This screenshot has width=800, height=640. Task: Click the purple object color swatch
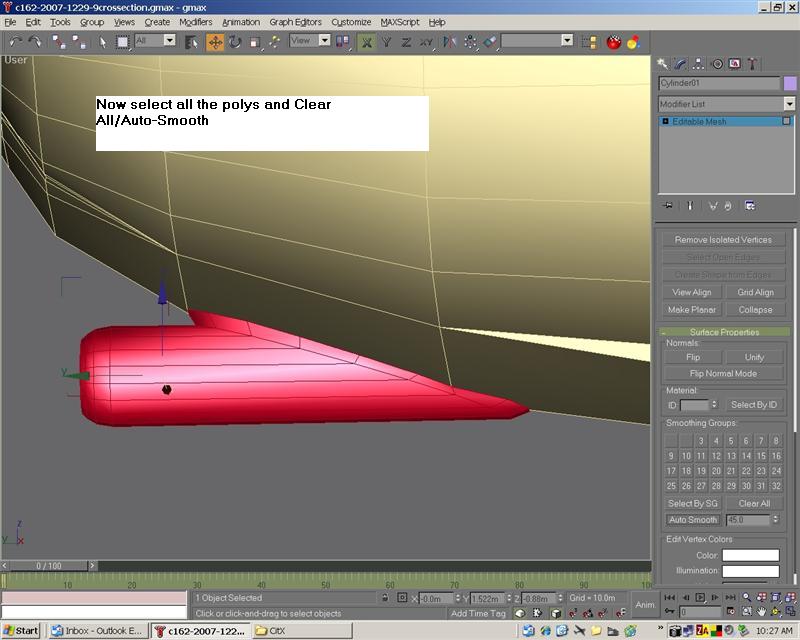pos(790,83)
